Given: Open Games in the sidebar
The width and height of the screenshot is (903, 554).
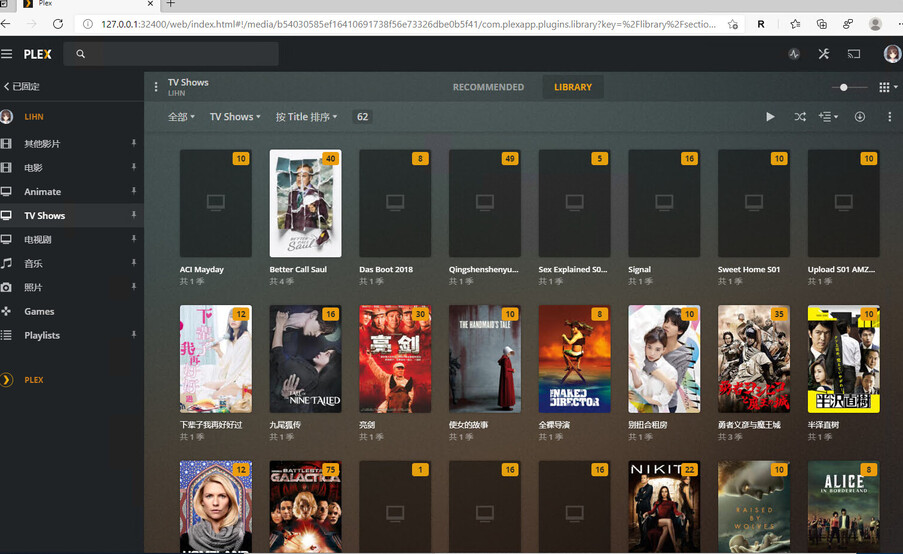Looking at the screenshot, I should coord(39,312).
